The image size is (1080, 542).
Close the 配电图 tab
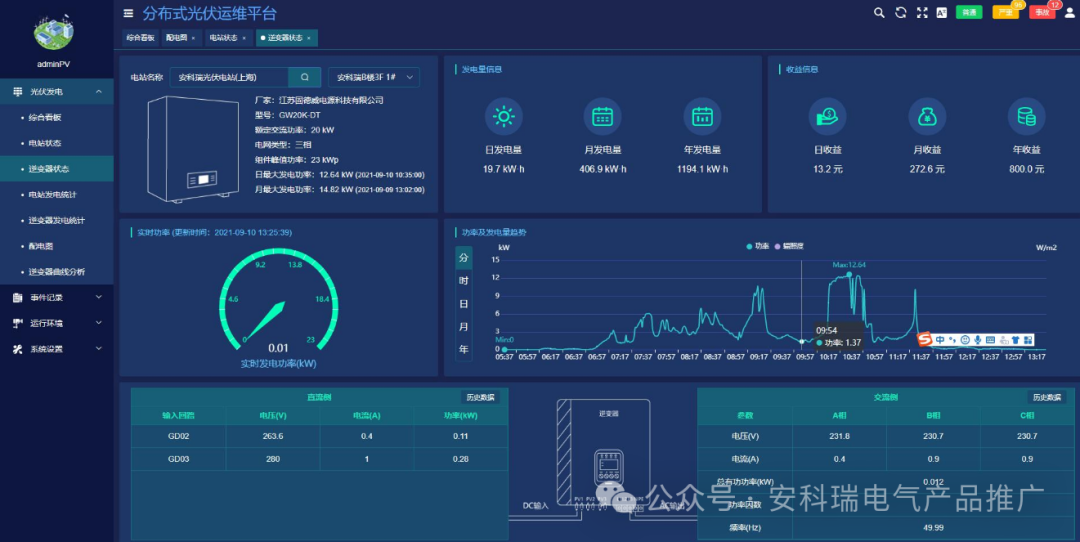pyautogui.click(x=193, y=38)
